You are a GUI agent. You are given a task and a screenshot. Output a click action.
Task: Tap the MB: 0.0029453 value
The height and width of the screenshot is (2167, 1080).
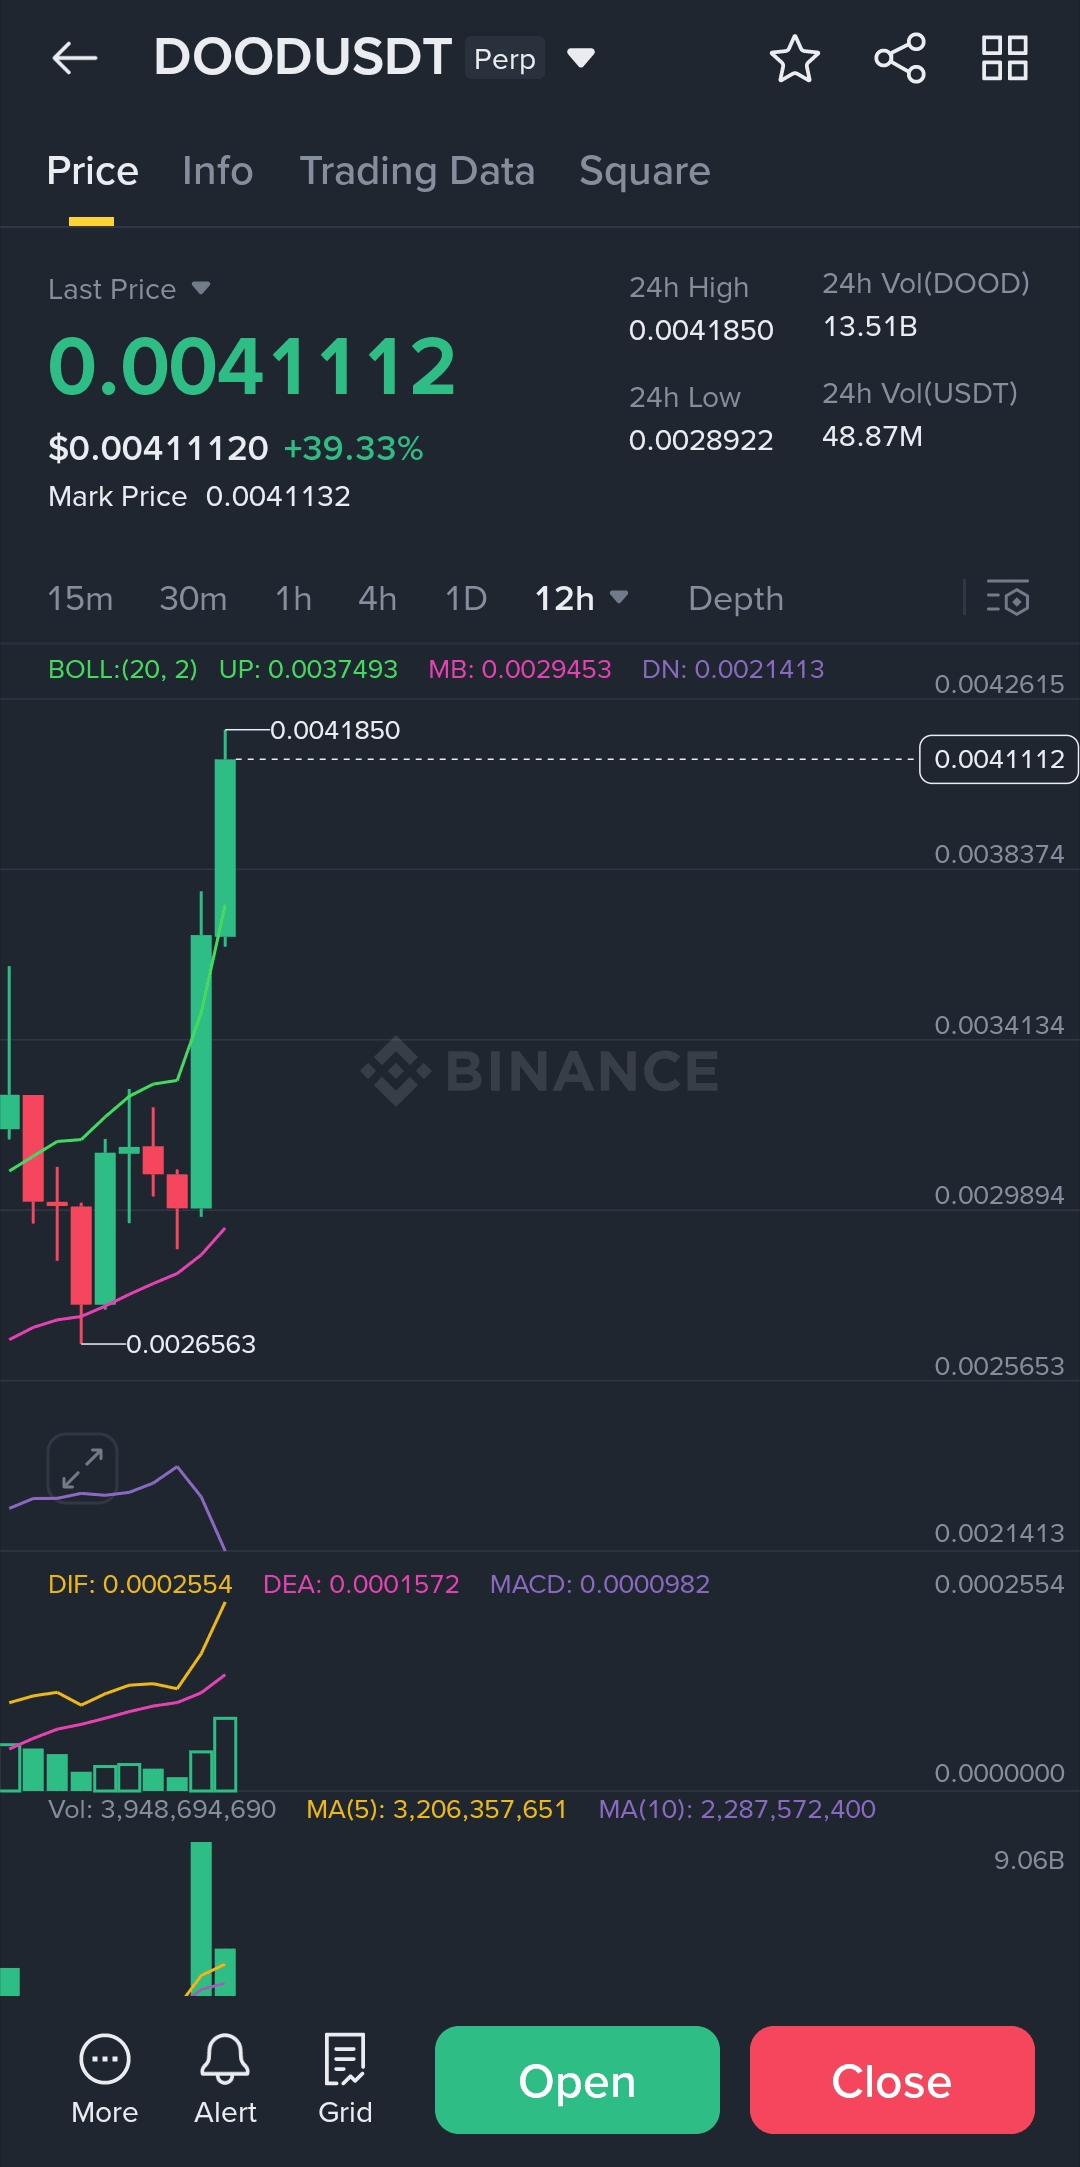pos(519,669)
